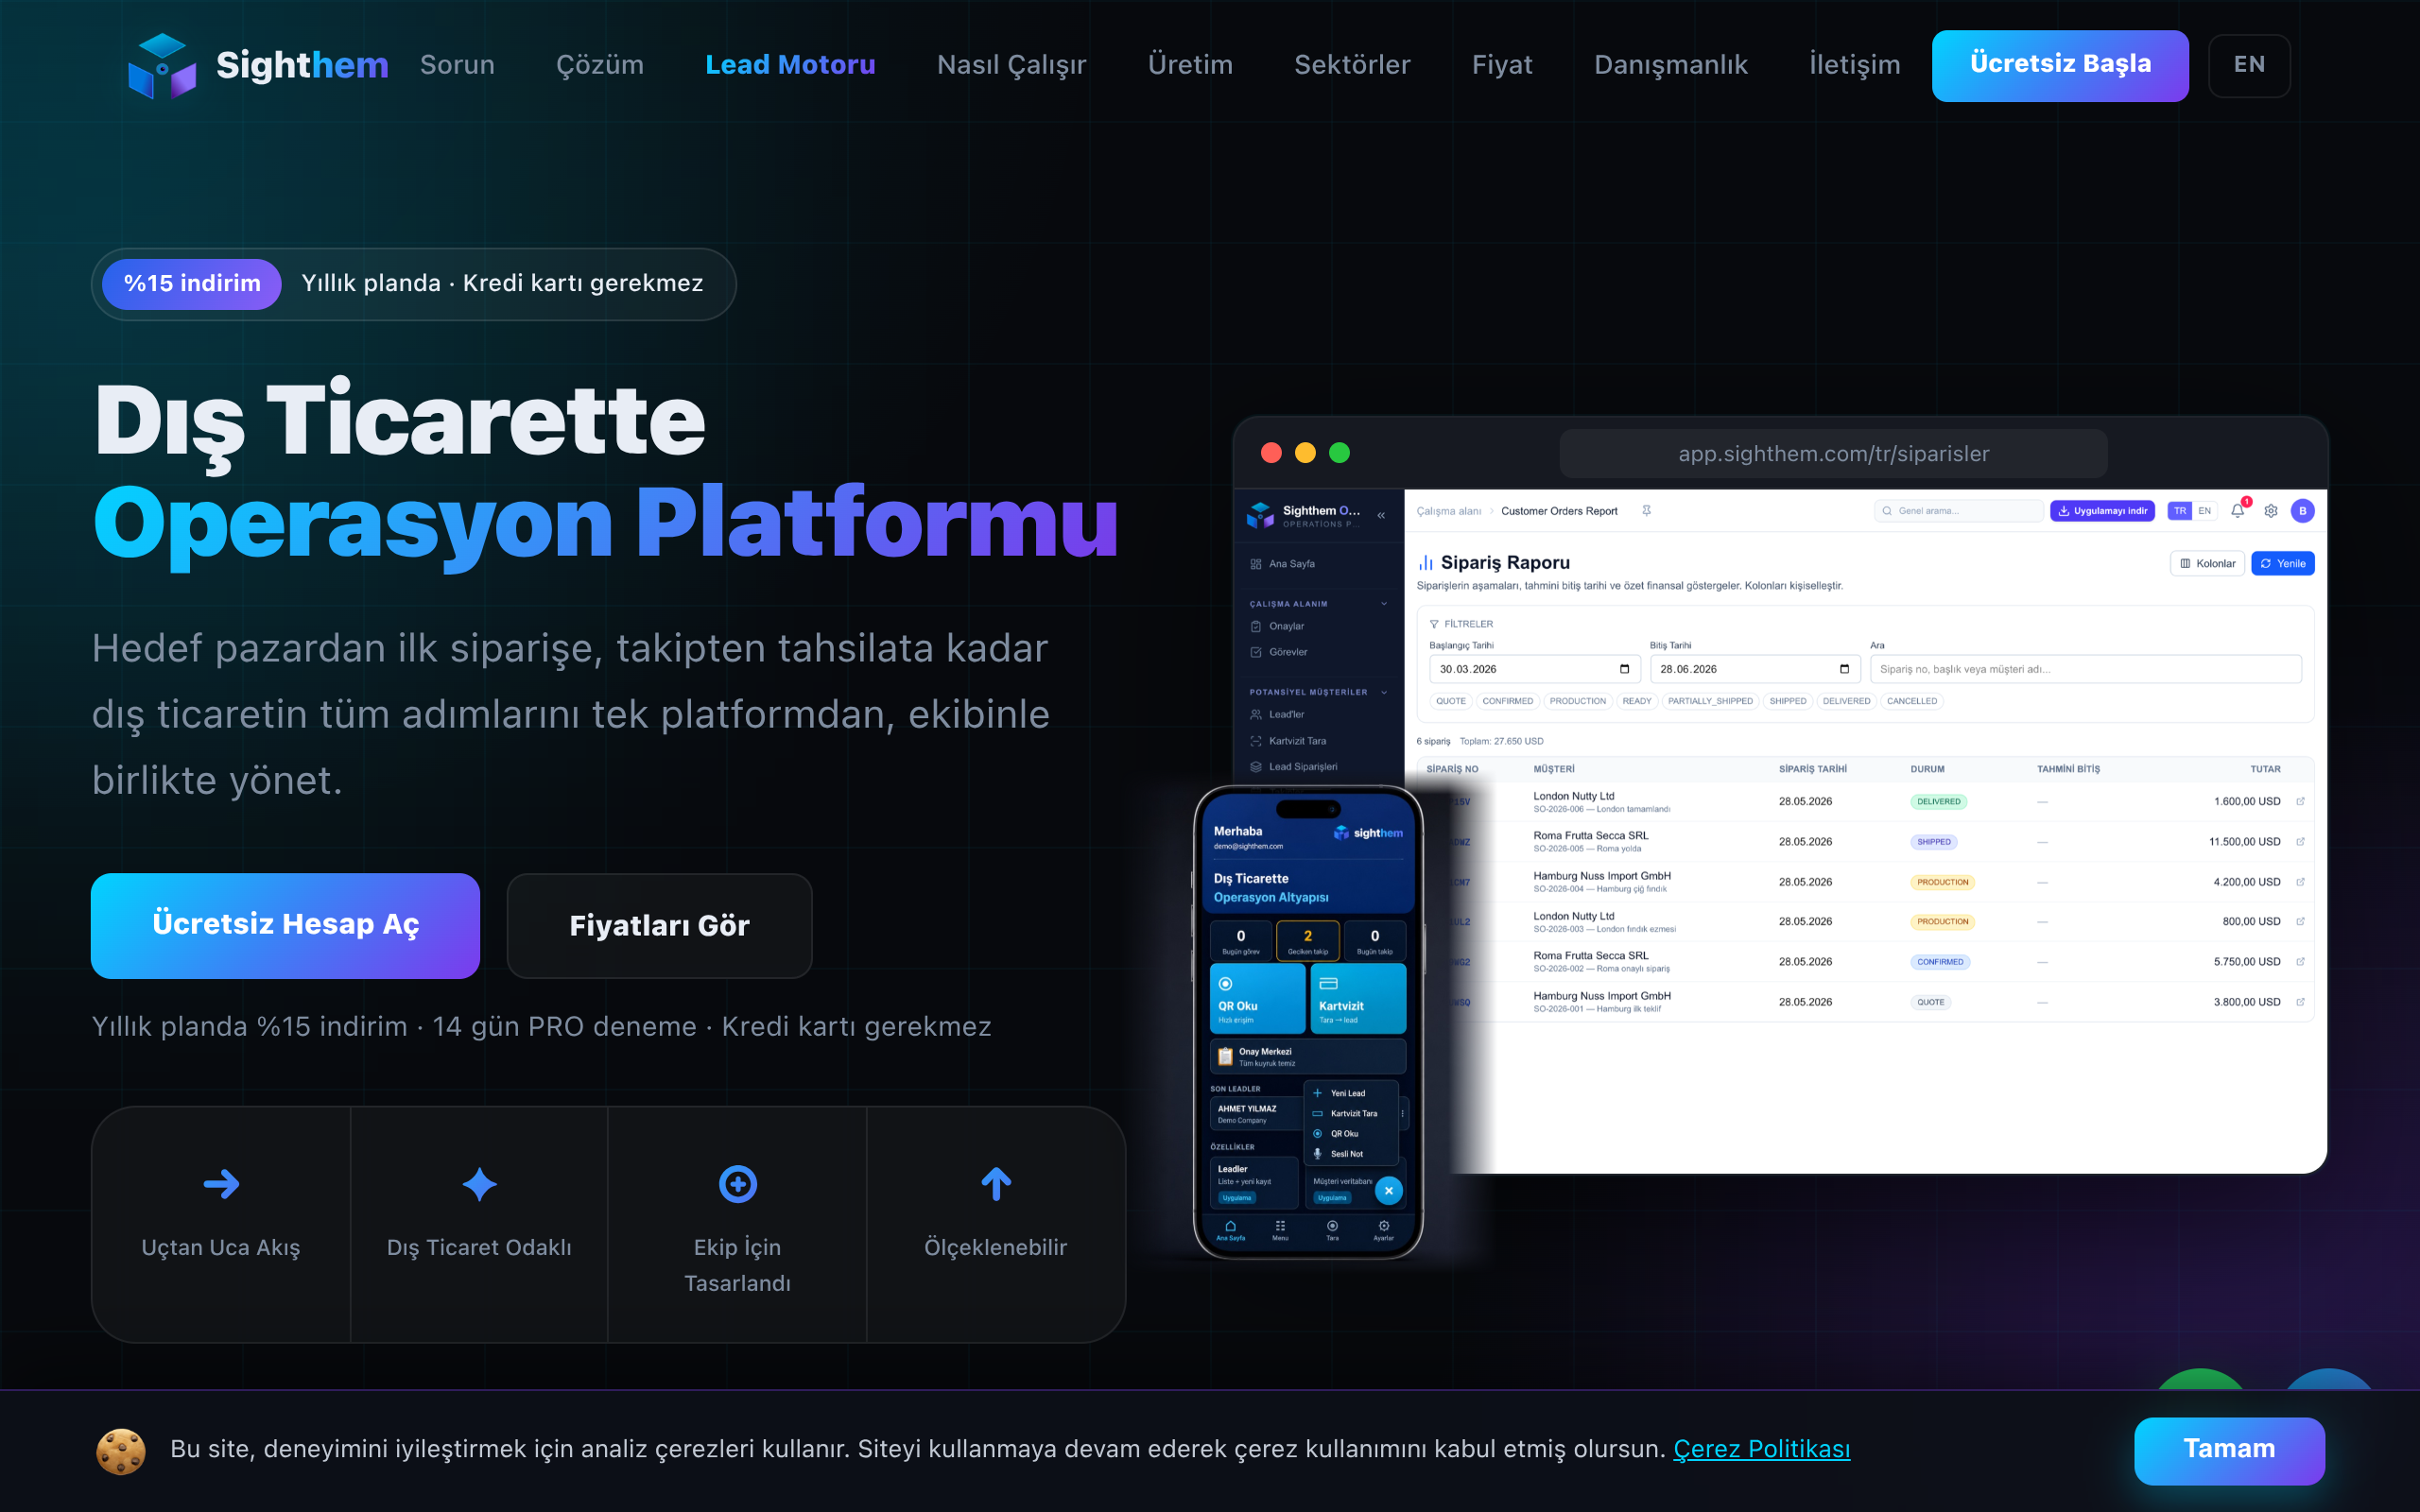Screen dimensions: 2420x1512
Task: Click the sparkle icon above Dış Ticaret Odaklı
Action: point(480,1184)
